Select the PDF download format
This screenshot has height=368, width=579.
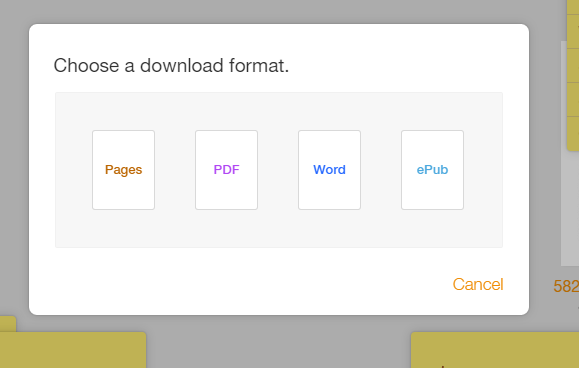click(x=226, y=170)
